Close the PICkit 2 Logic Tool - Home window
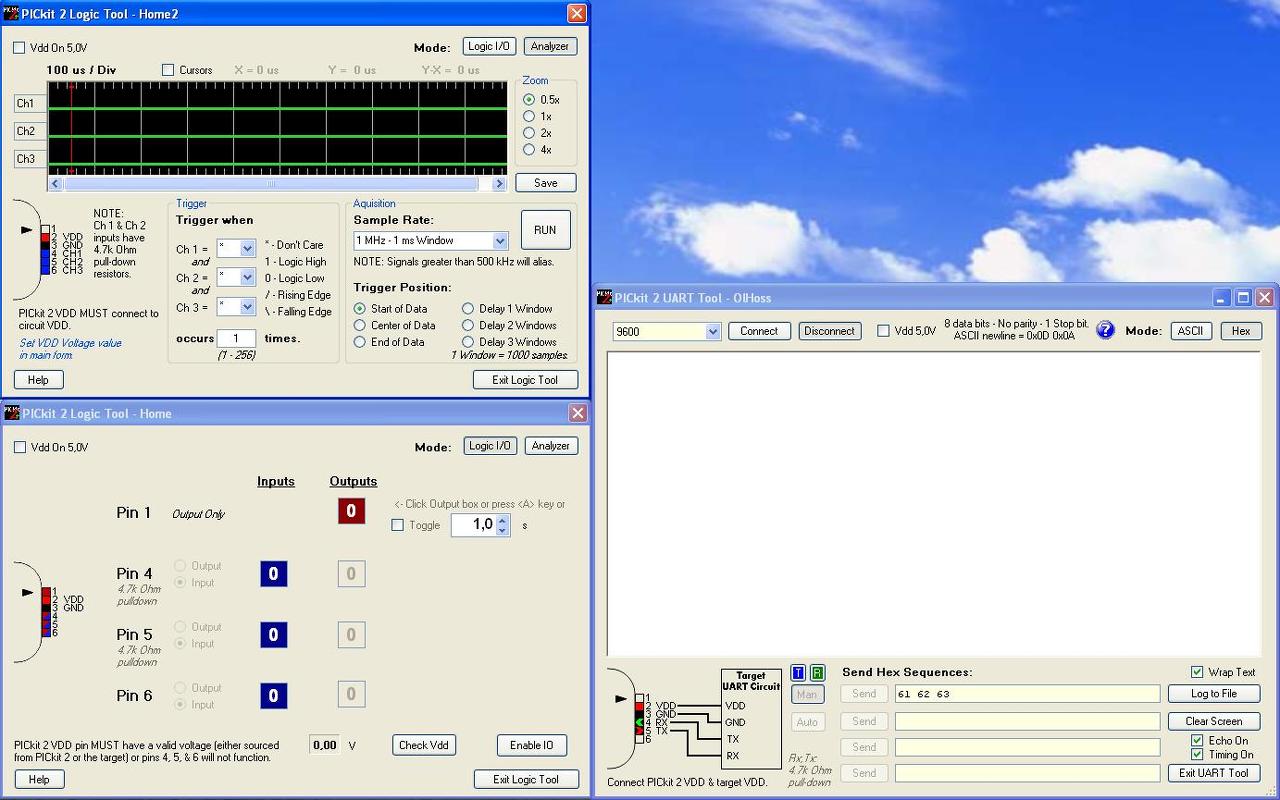This screenshot has width=1280, height=800. (578, 413)
